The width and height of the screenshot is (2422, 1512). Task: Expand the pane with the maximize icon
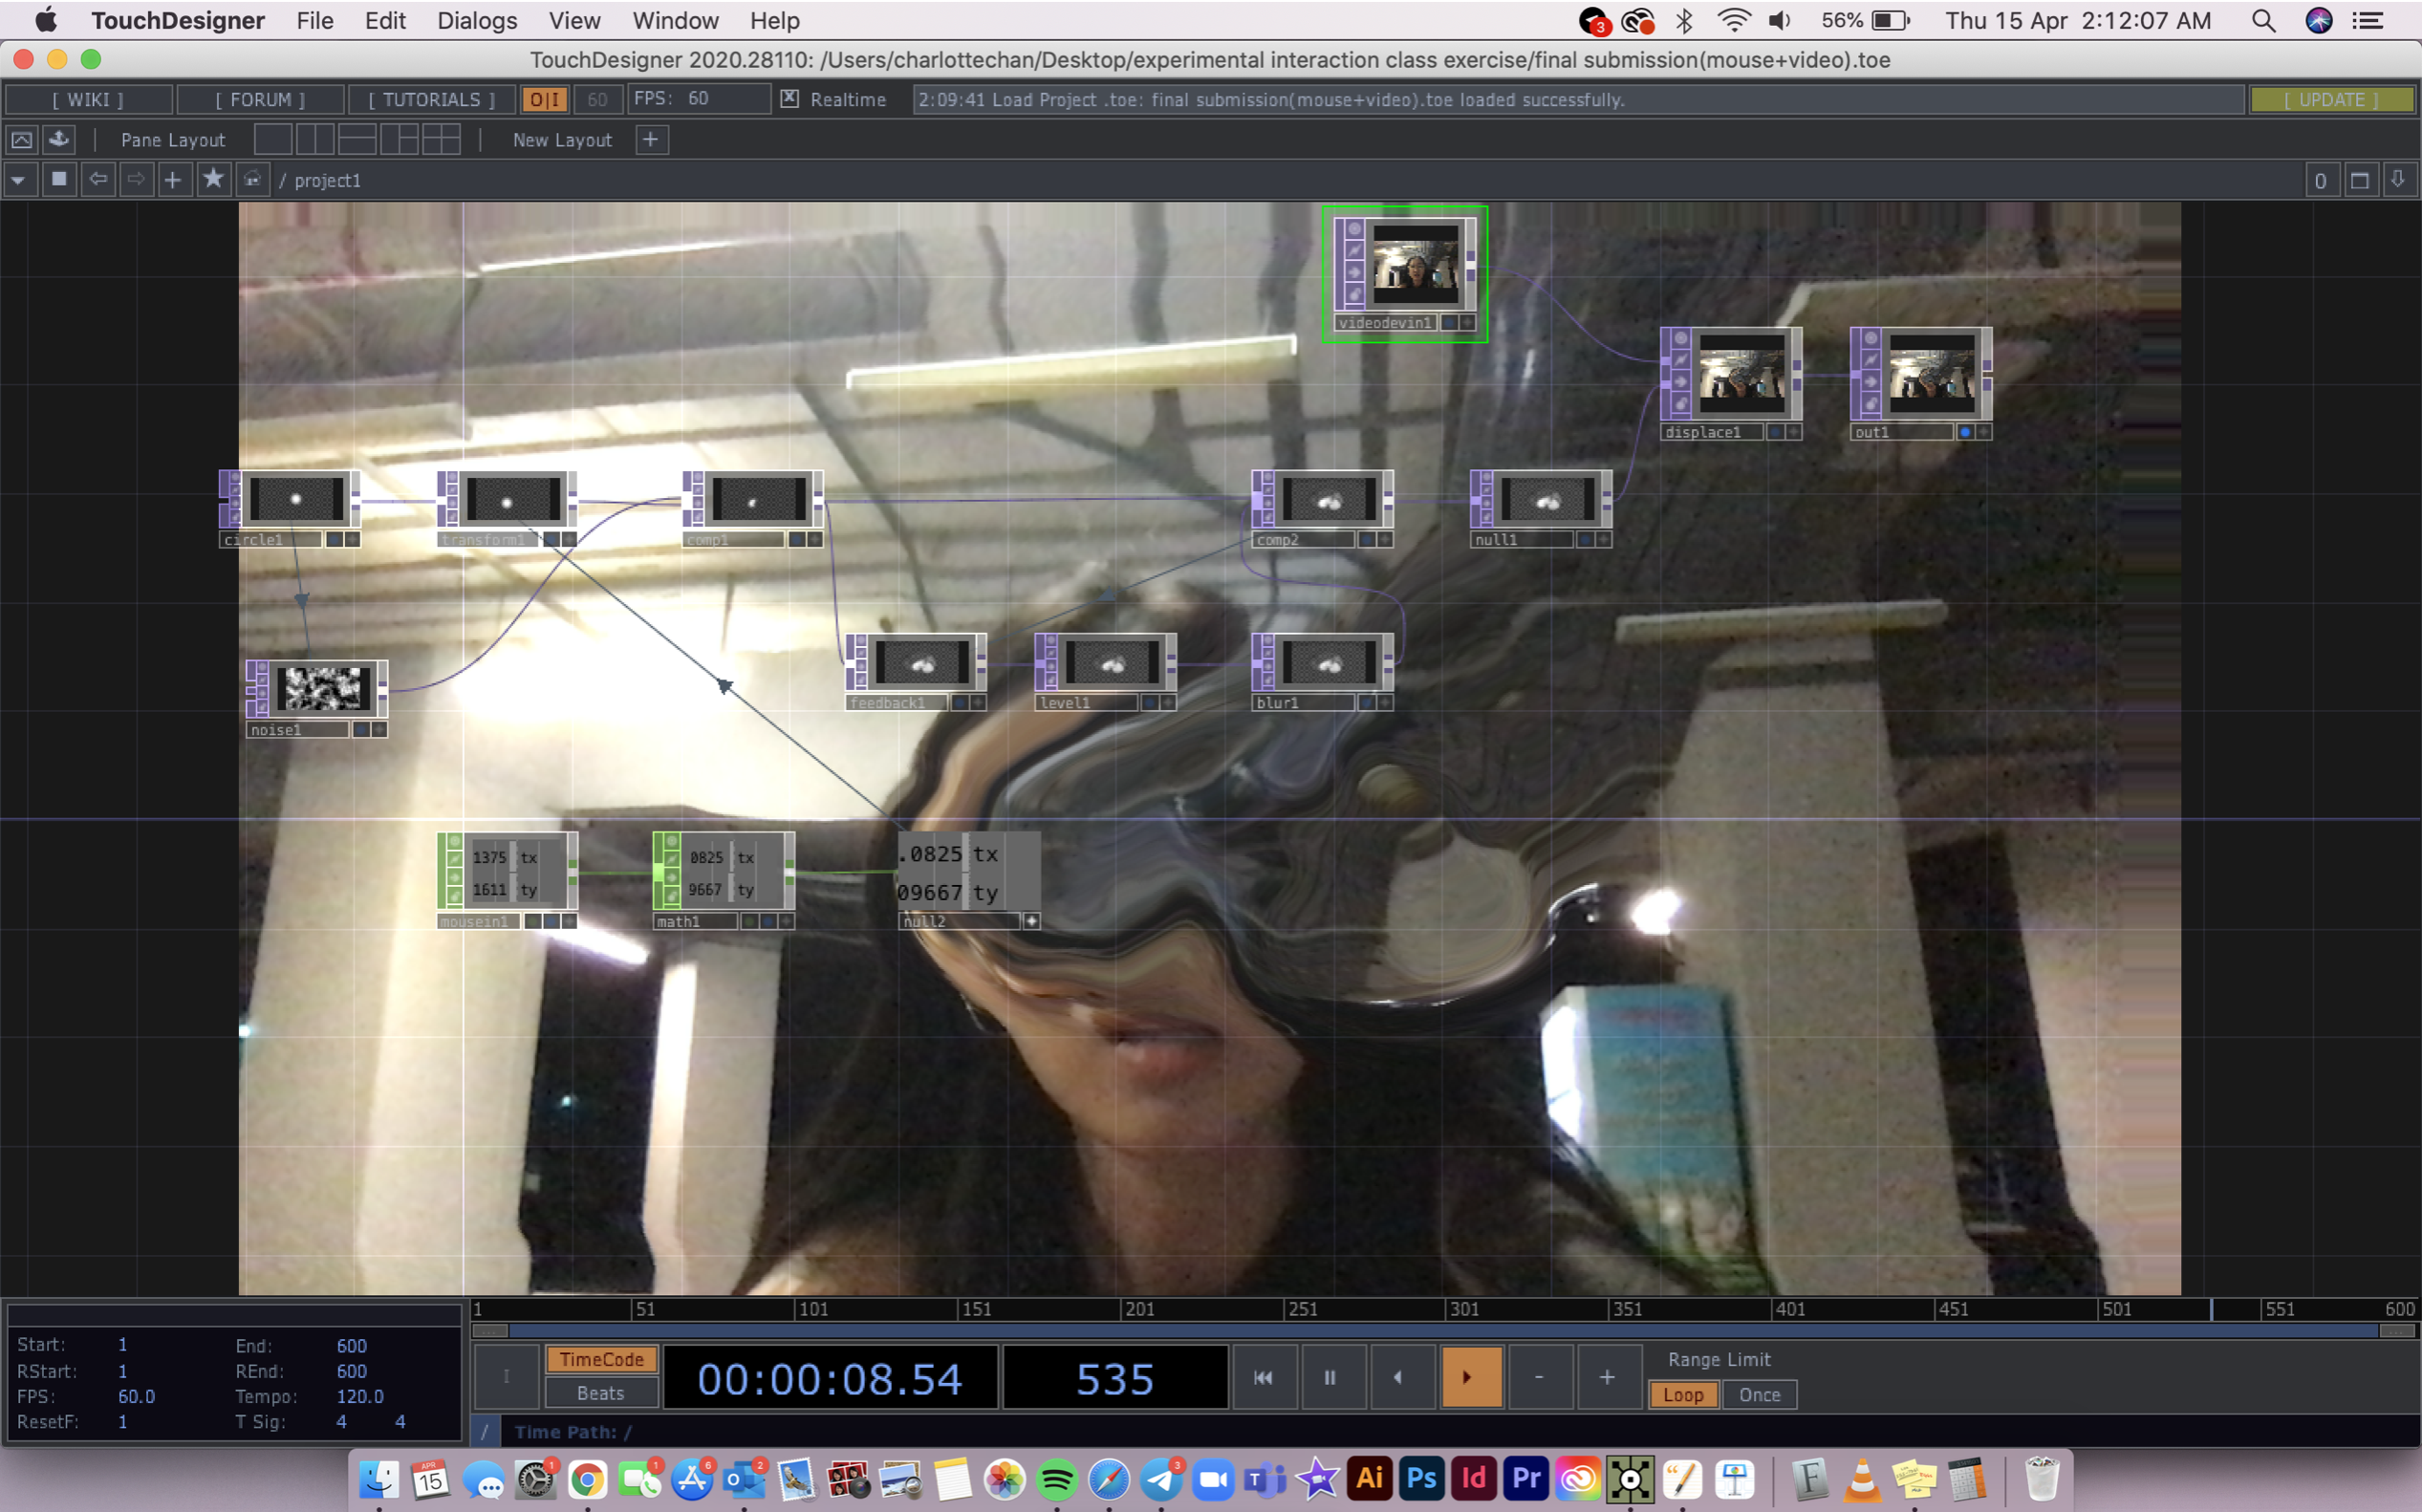[2360, 181]
